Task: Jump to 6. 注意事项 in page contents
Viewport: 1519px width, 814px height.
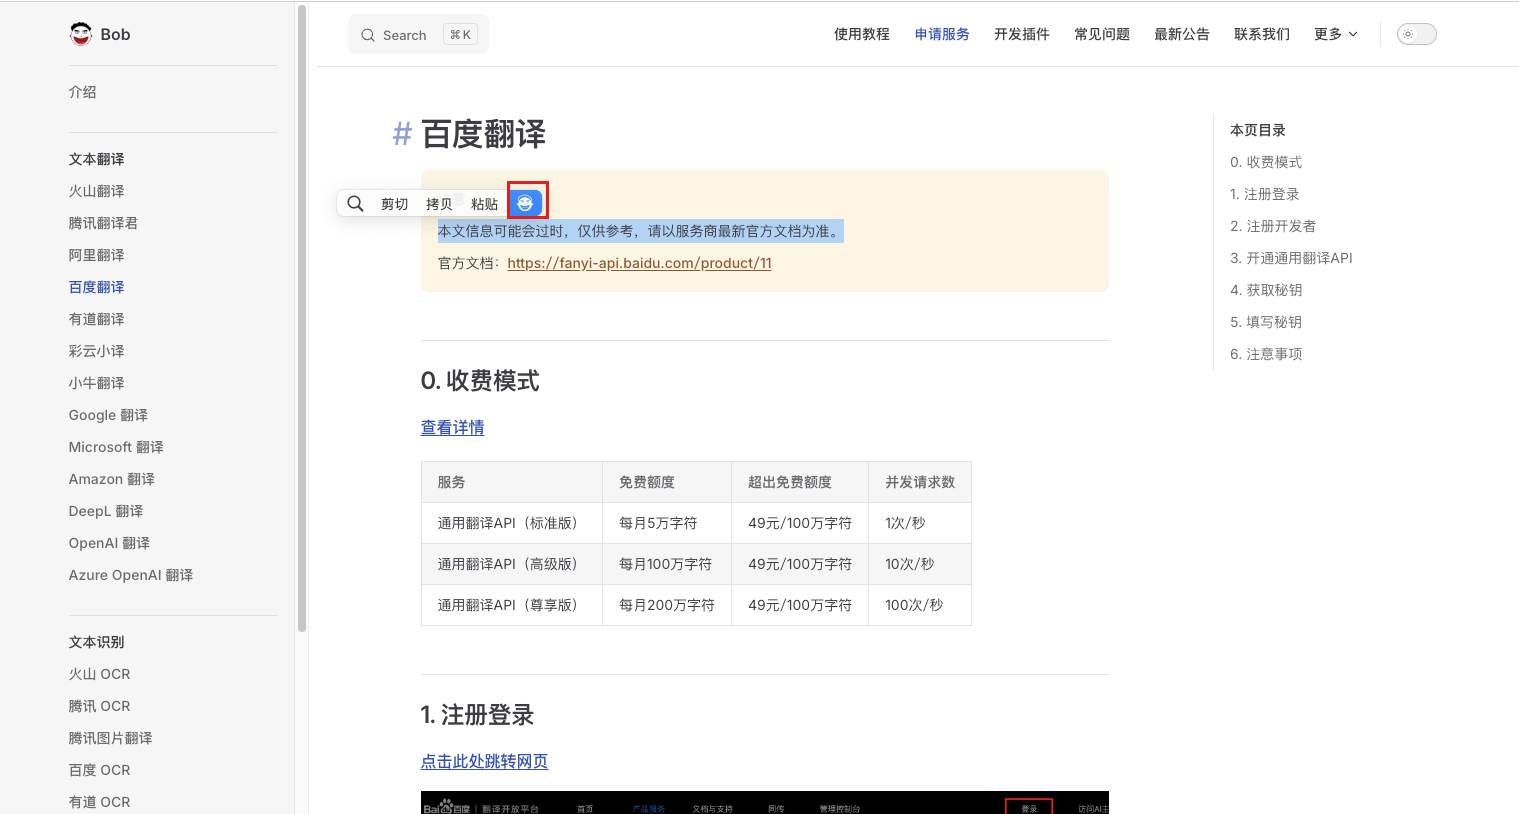Action: (x=1266, y=354)
